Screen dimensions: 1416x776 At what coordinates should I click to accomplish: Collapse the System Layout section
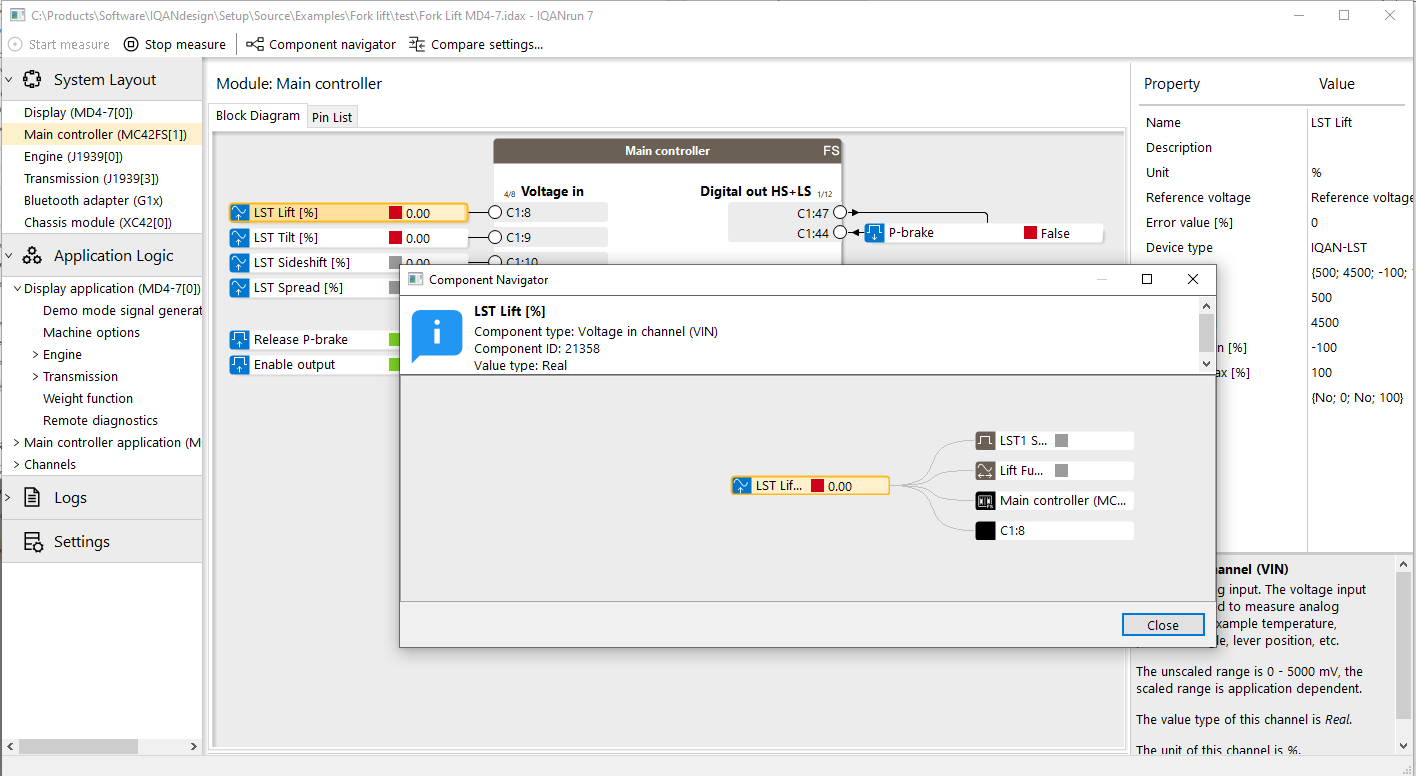pos(9,80)
